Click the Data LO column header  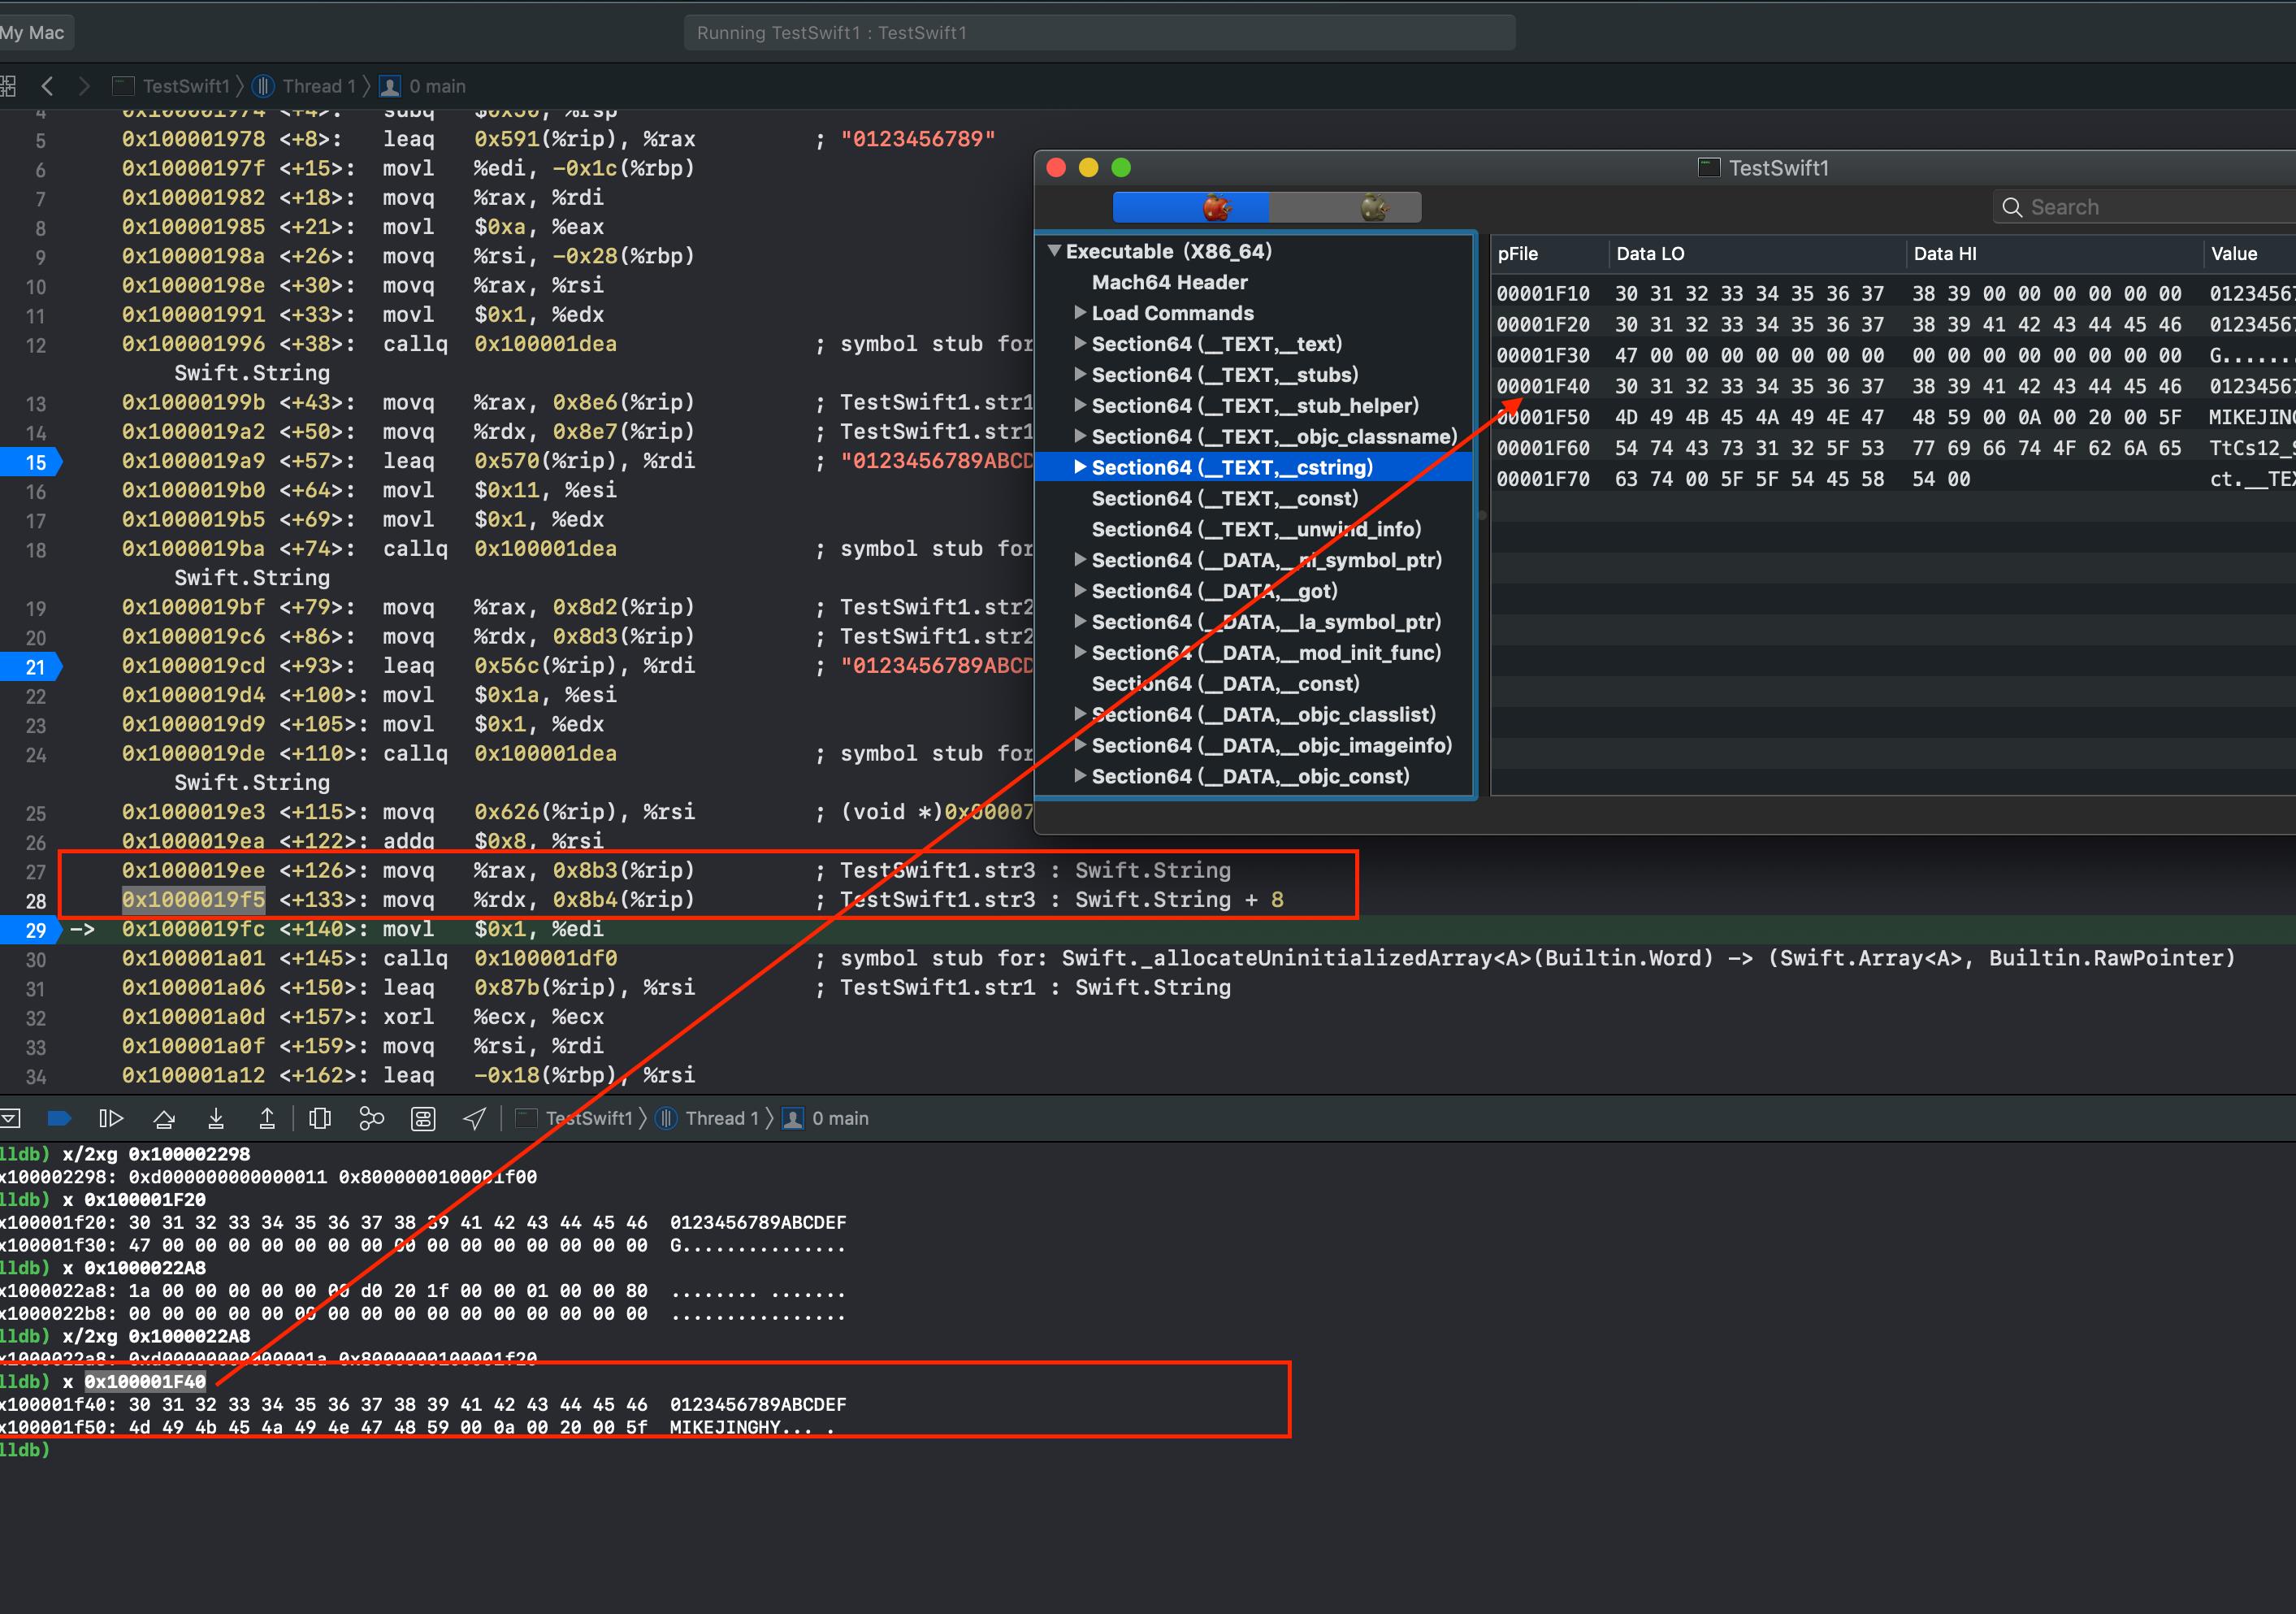[x=1757, y=254]
